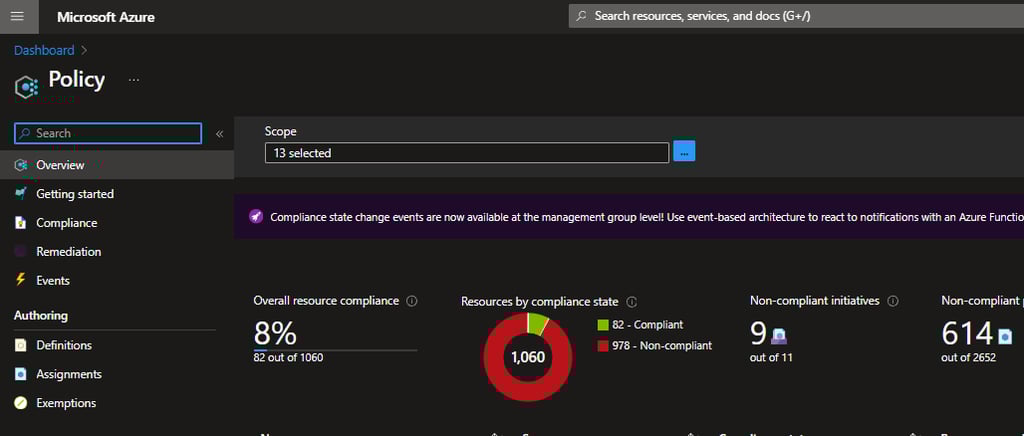Click the initiative icon beside 9
This screenshot has width=1024, height=436.
pos(778,336)
